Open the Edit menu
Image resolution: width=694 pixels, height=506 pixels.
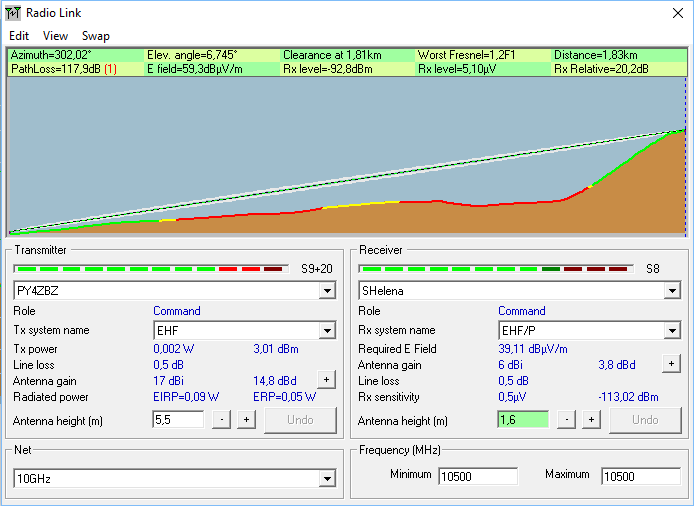pos(19,35)
